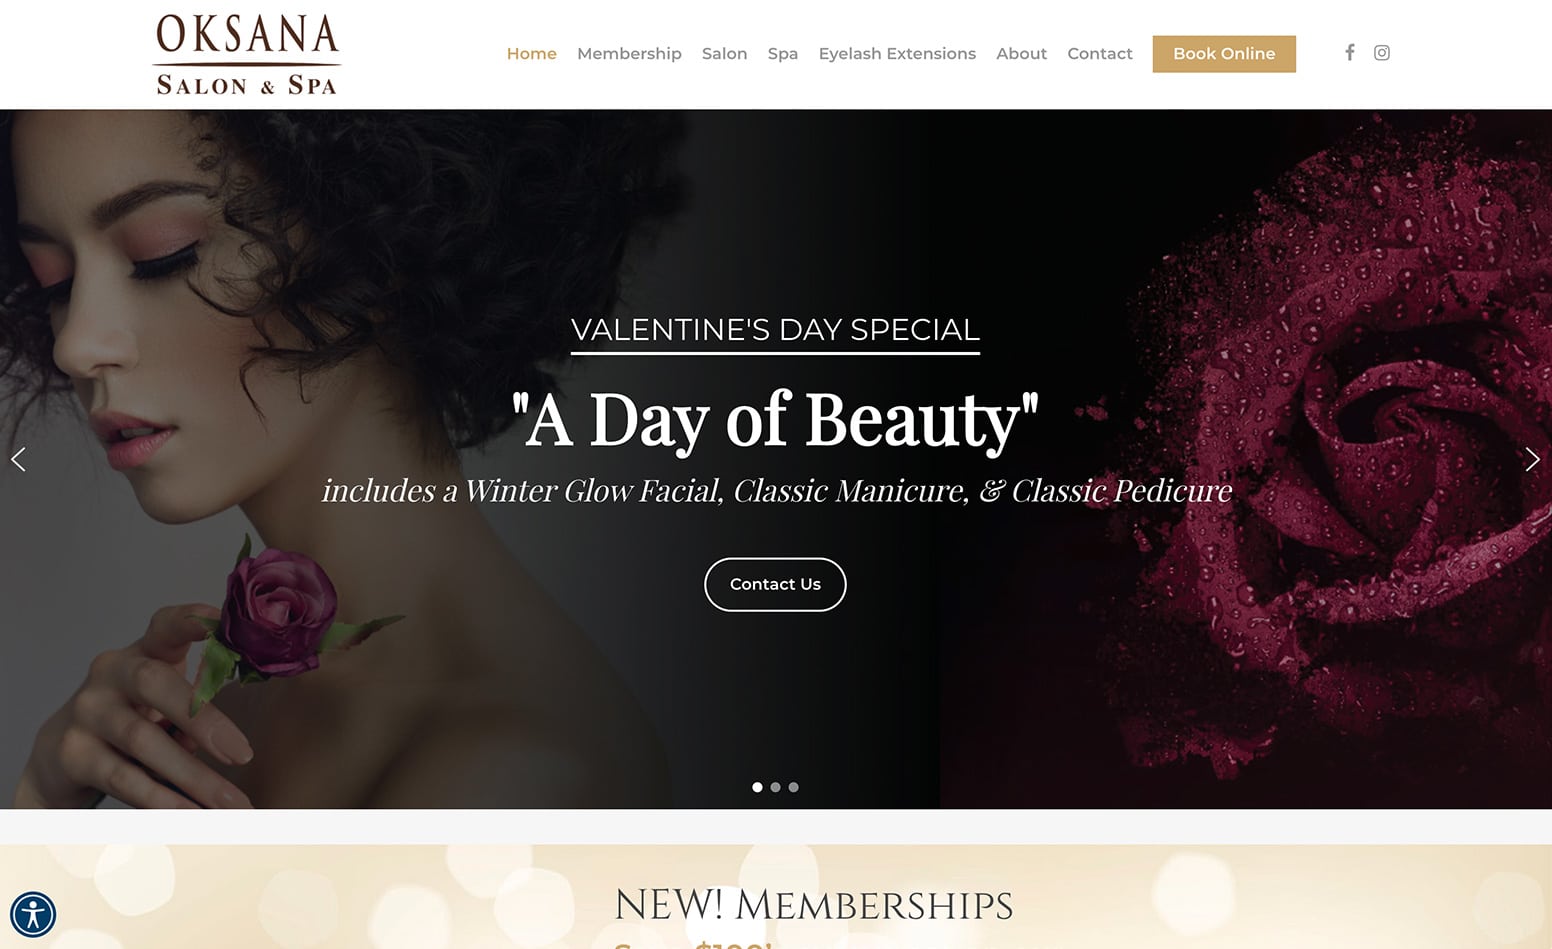Open the Instagram icon link
Screen dimensions: 1552x949
(x=1381, y=52)
